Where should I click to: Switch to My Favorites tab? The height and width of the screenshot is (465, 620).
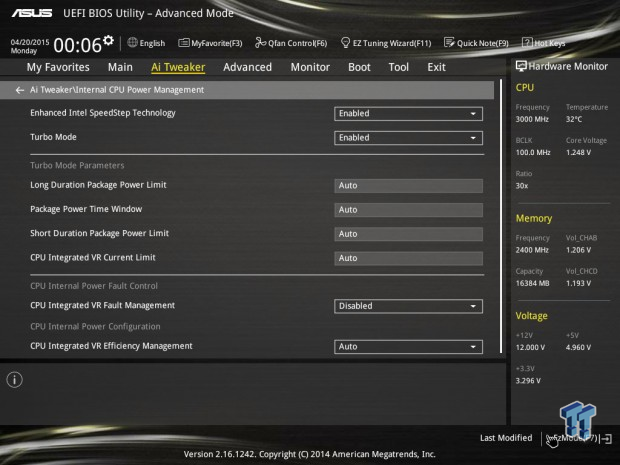58,67
